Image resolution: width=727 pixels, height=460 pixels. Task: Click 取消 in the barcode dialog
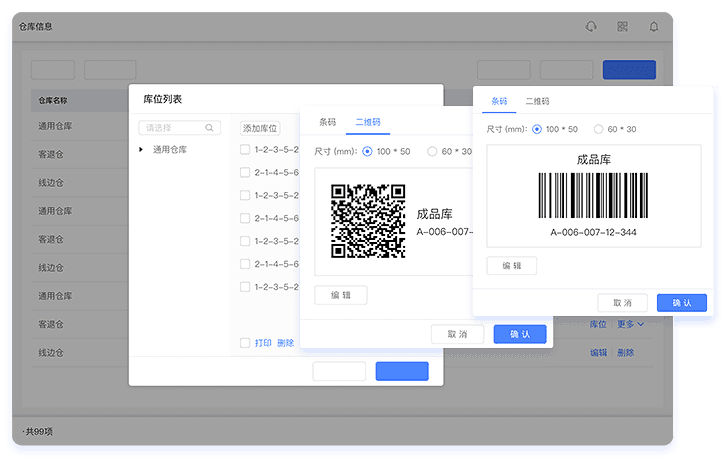pyautogui.click(x=622, y=303)
